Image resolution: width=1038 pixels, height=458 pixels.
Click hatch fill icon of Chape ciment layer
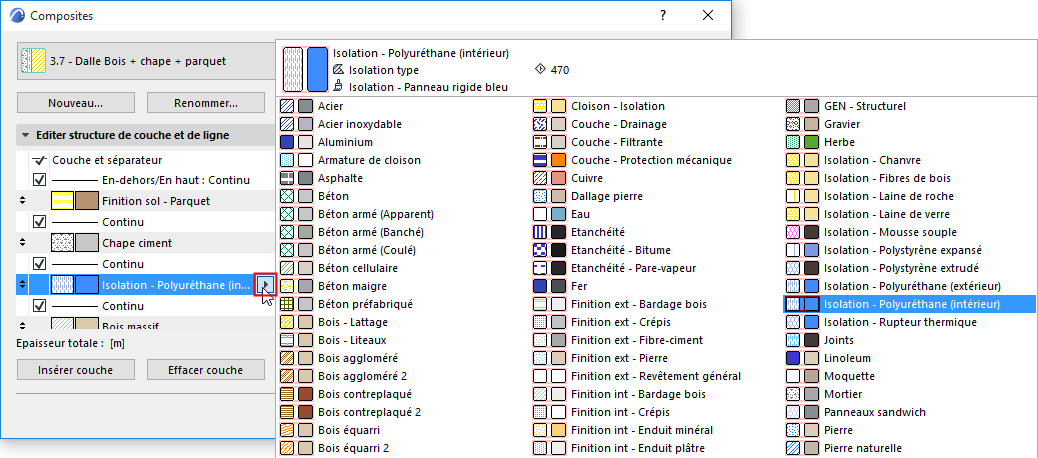62,243
